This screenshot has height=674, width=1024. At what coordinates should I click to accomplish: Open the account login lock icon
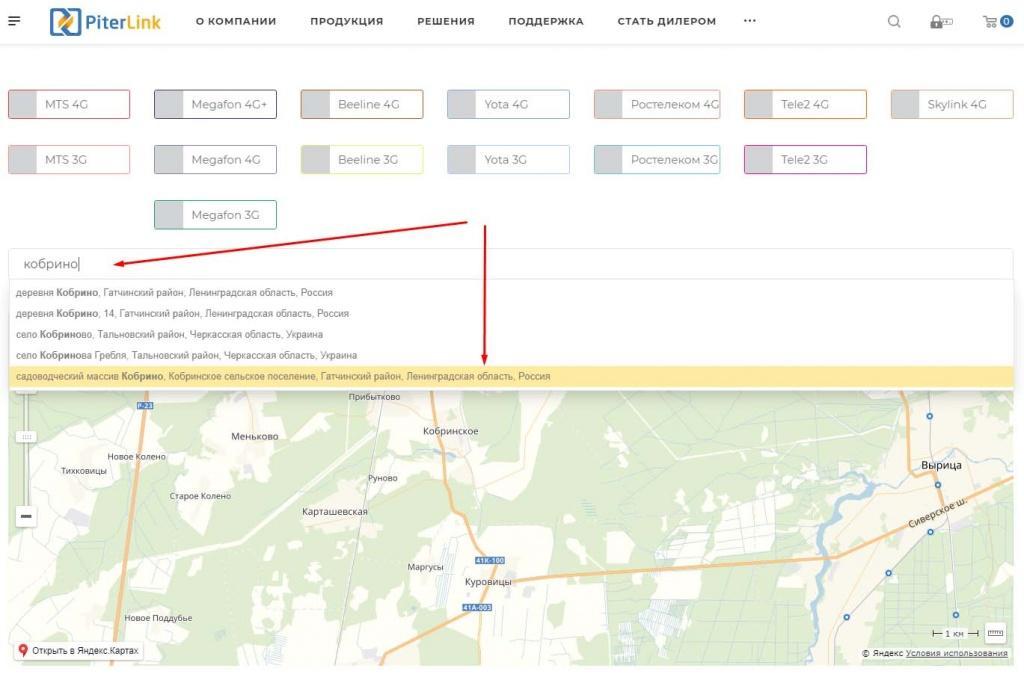[940, 22]
